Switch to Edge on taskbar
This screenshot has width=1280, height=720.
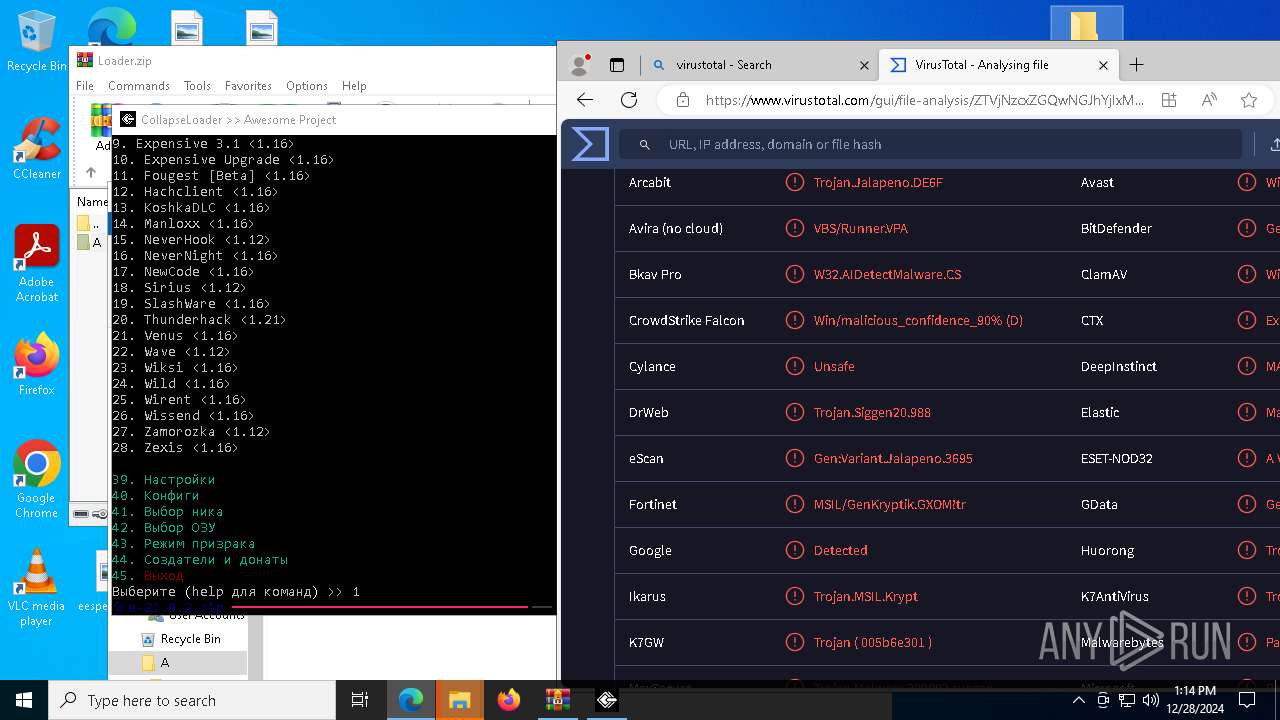click(x=411, y=700)
